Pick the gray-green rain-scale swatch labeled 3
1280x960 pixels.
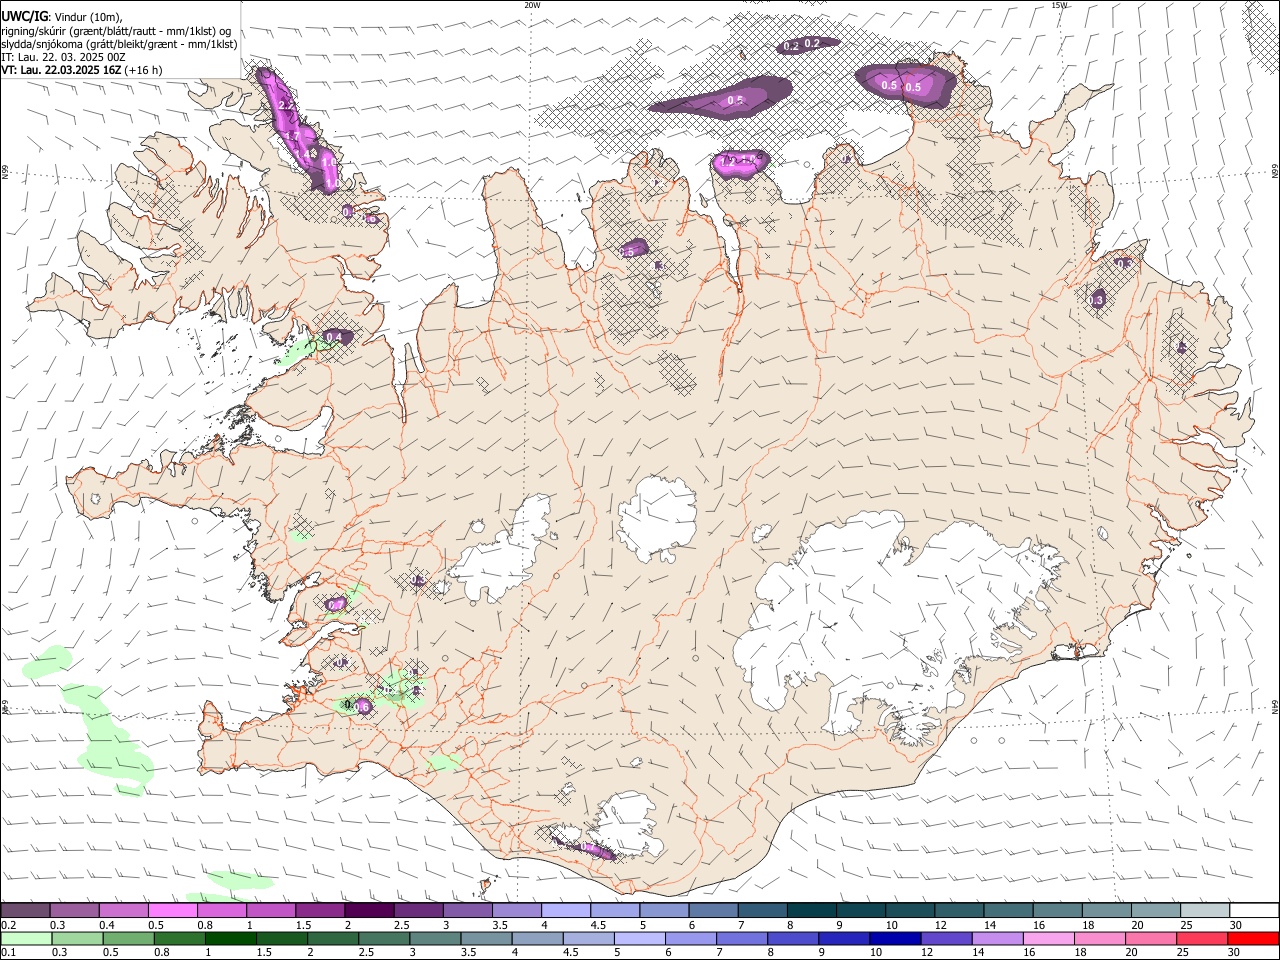pos(435,938)
